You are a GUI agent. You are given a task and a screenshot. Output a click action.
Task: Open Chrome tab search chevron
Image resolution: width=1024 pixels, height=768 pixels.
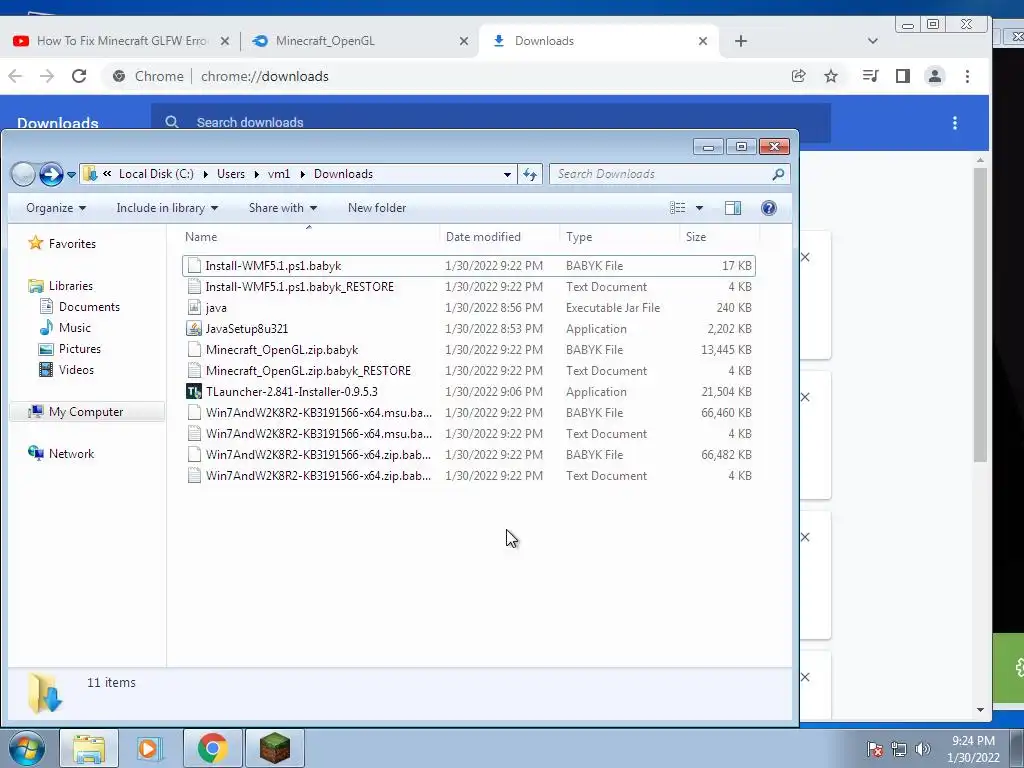[872, 41]
